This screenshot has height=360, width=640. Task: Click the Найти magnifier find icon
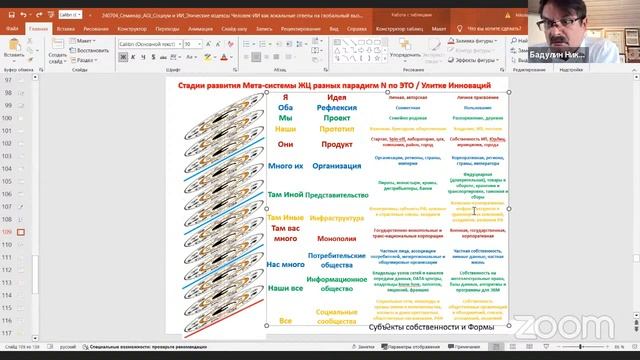[x=514, y=41]
